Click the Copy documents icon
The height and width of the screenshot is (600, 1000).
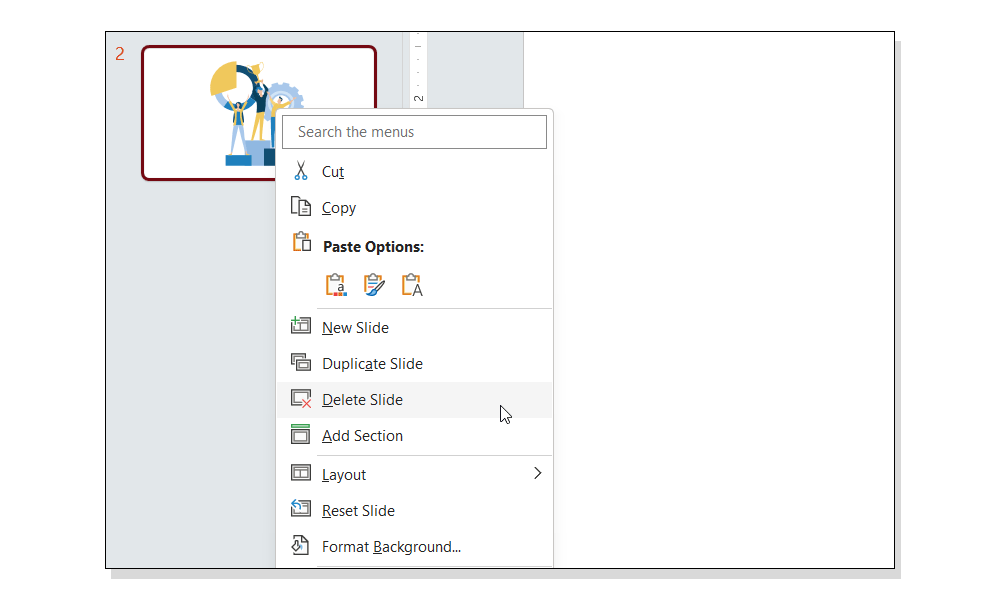(x=300, y=207)
